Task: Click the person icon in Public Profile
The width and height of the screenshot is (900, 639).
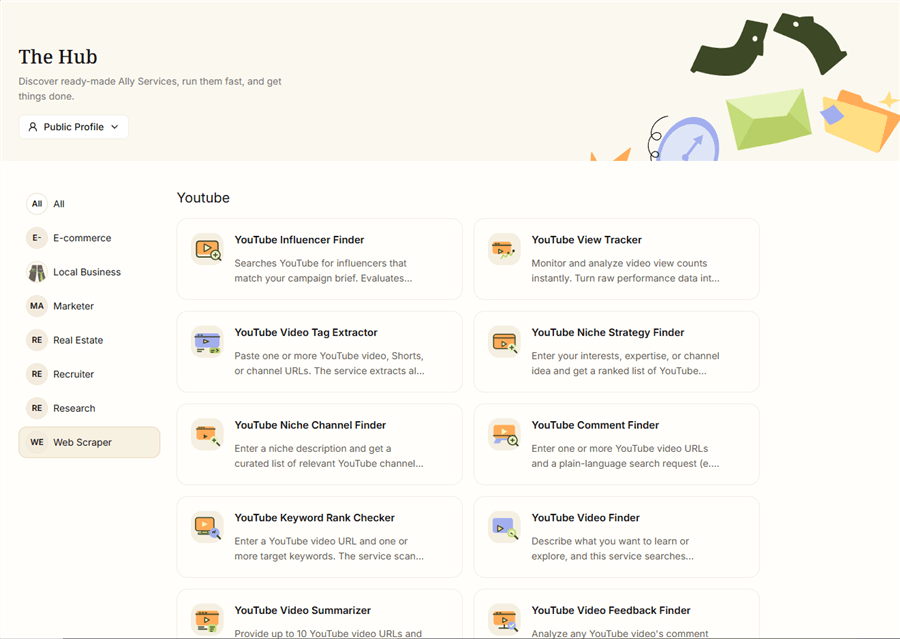Action: (33, 127)
